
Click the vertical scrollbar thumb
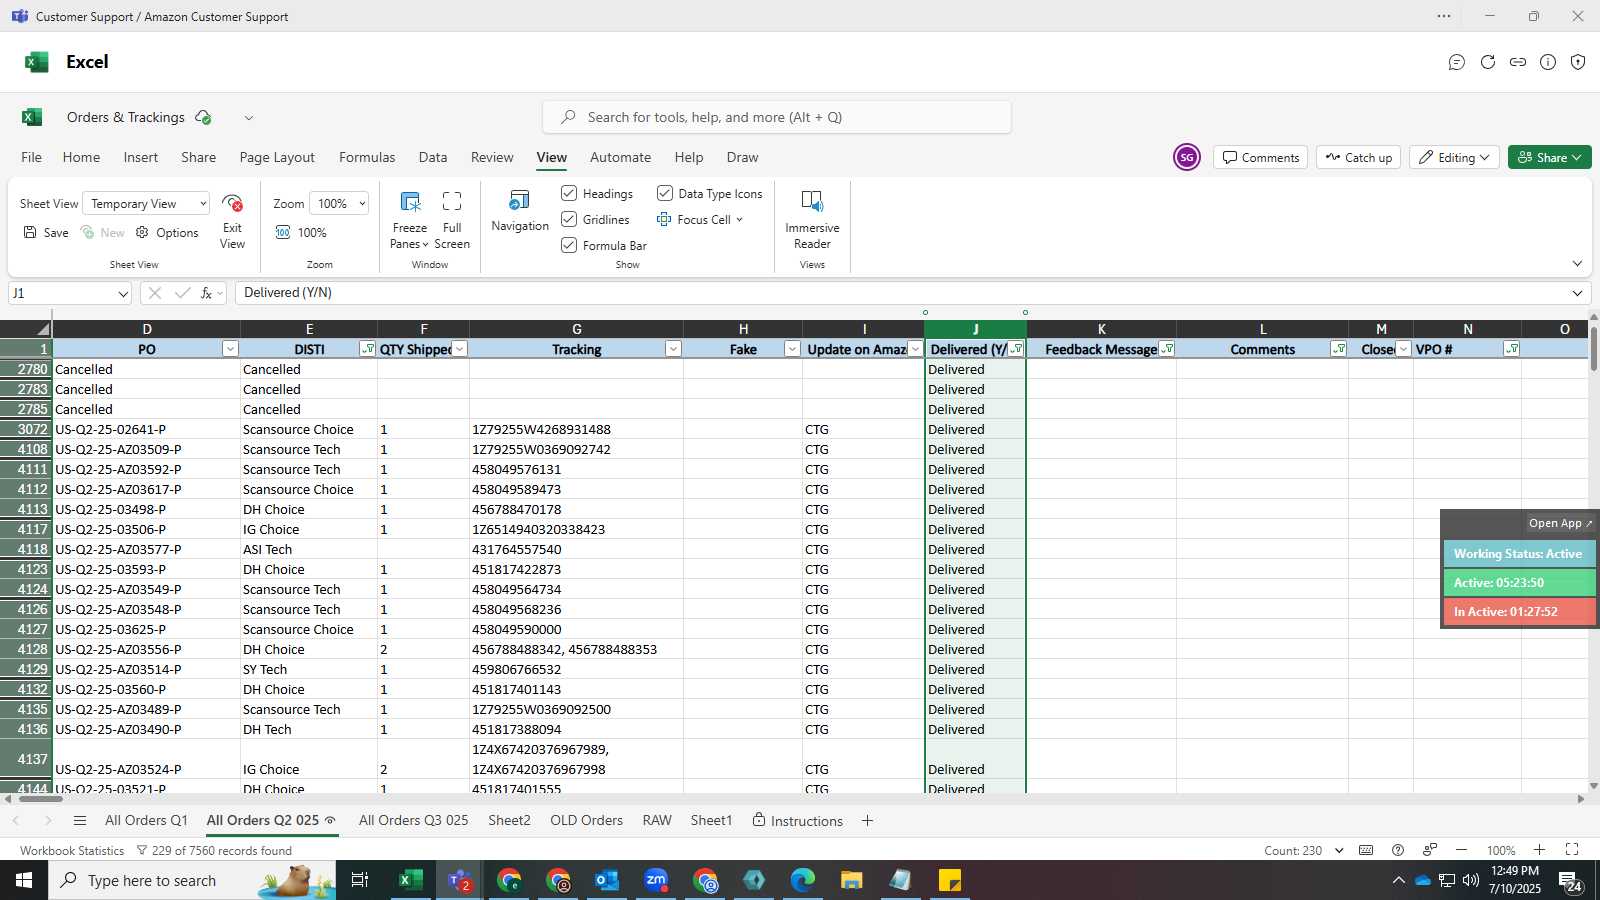point(1594,350)
